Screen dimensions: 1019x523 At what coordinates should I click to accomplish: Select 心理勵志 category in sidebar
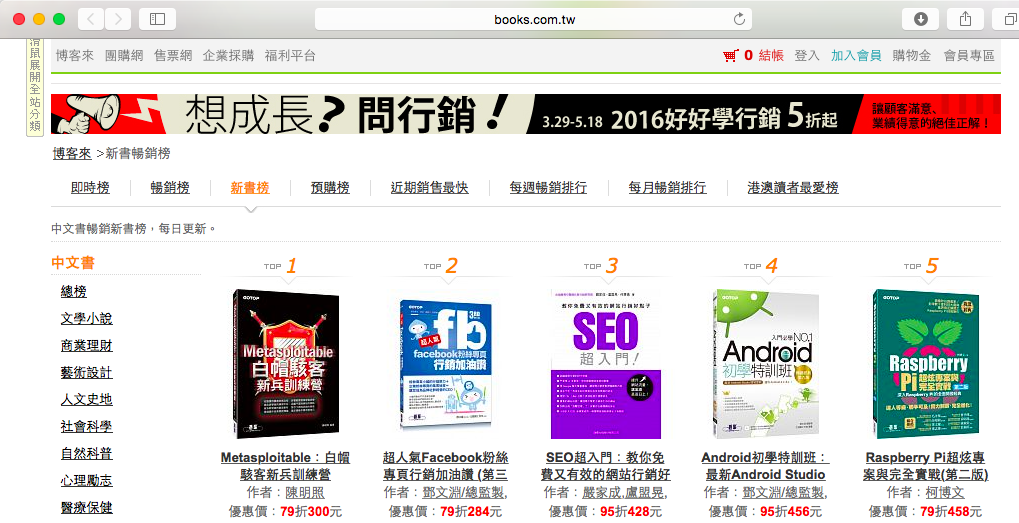tap(86, 481)
